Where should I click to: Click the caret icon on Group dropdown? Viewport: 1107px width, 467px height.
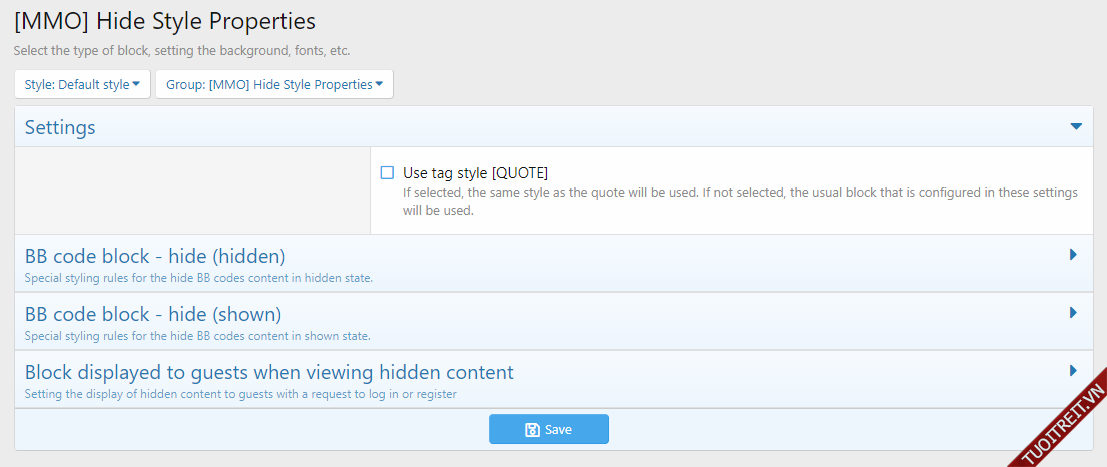tap(379, 84)
